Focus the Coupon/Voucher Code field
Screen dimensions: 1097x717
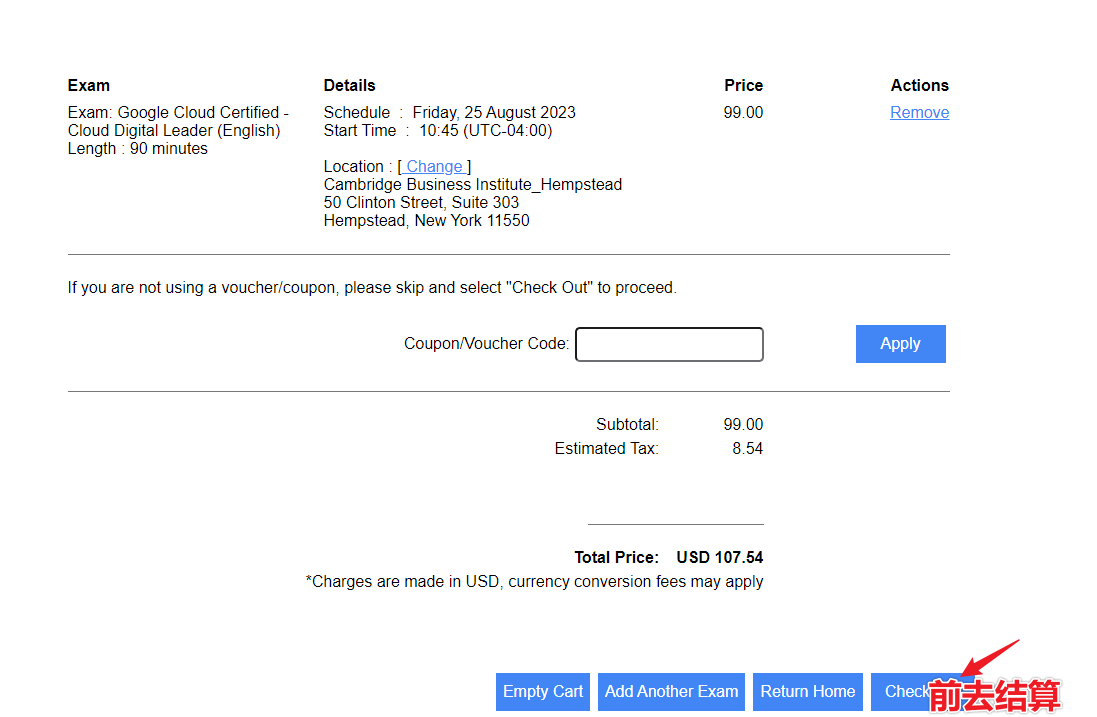pyautogui.click(x=669, y=344)
